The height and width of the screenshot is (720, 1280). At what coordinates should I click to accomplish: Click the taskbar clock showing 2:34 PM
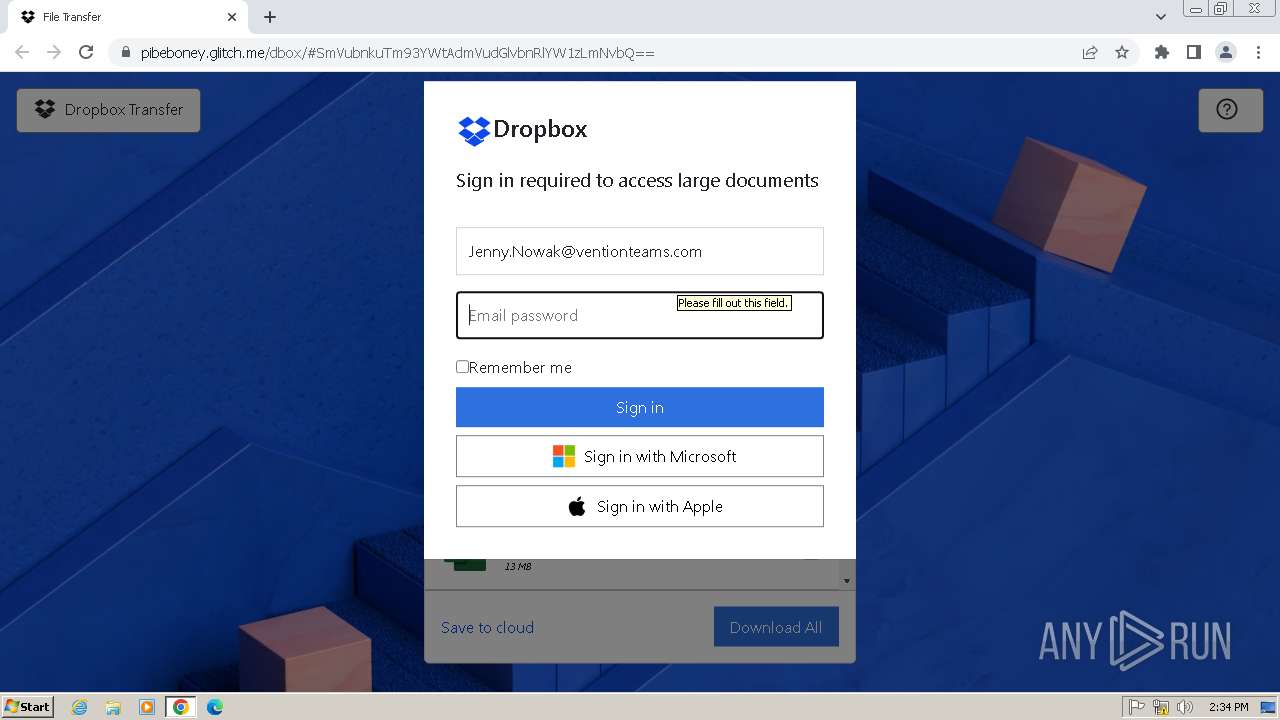[1228, 707]
